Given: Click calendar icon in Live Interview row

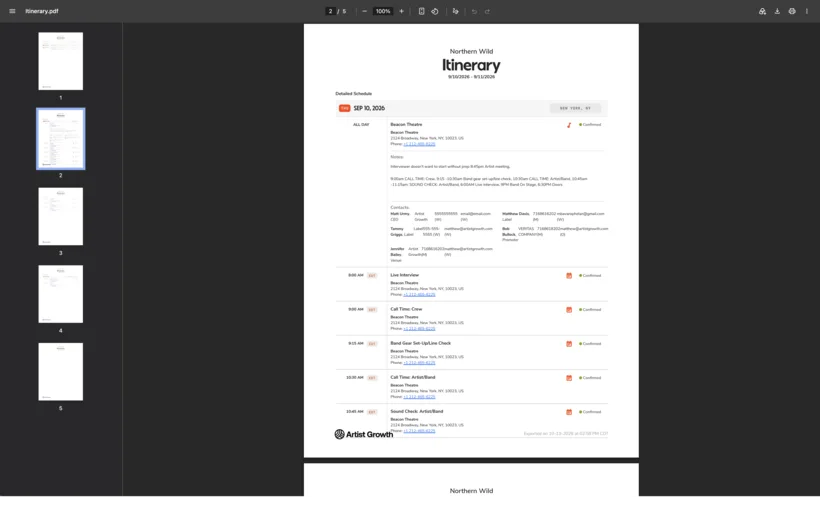Looking at the screenshot, I should pyautogui.click(x=569, y=276).
